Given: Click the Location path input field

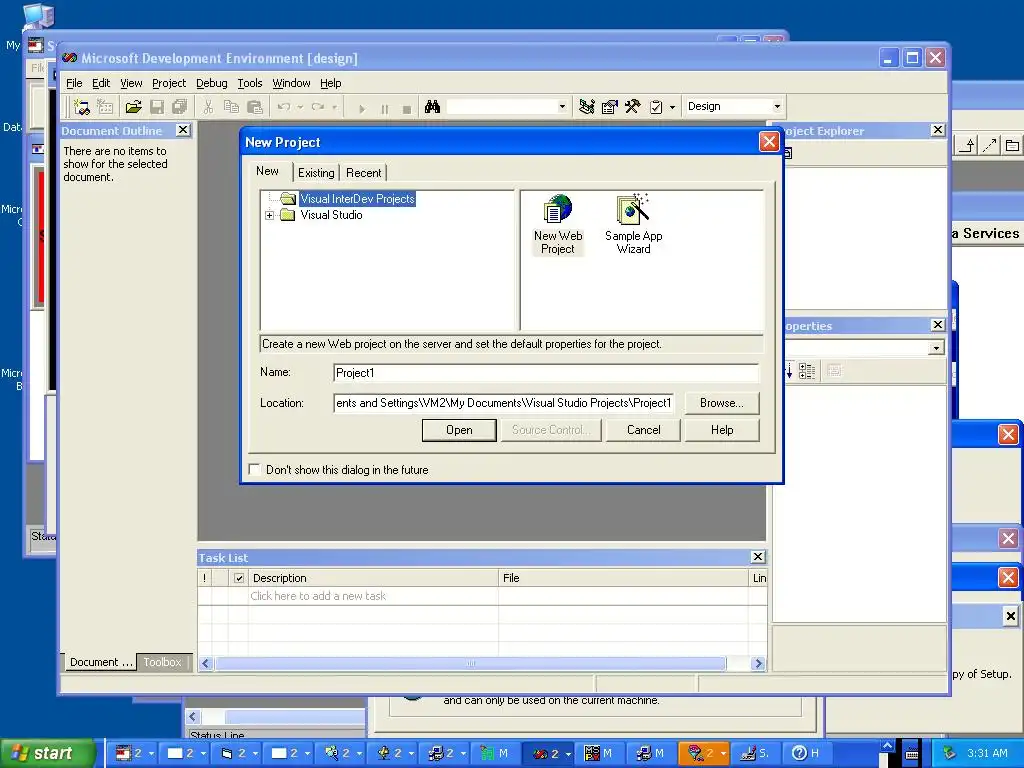Looking at the screenshot, I should point(504,403).
